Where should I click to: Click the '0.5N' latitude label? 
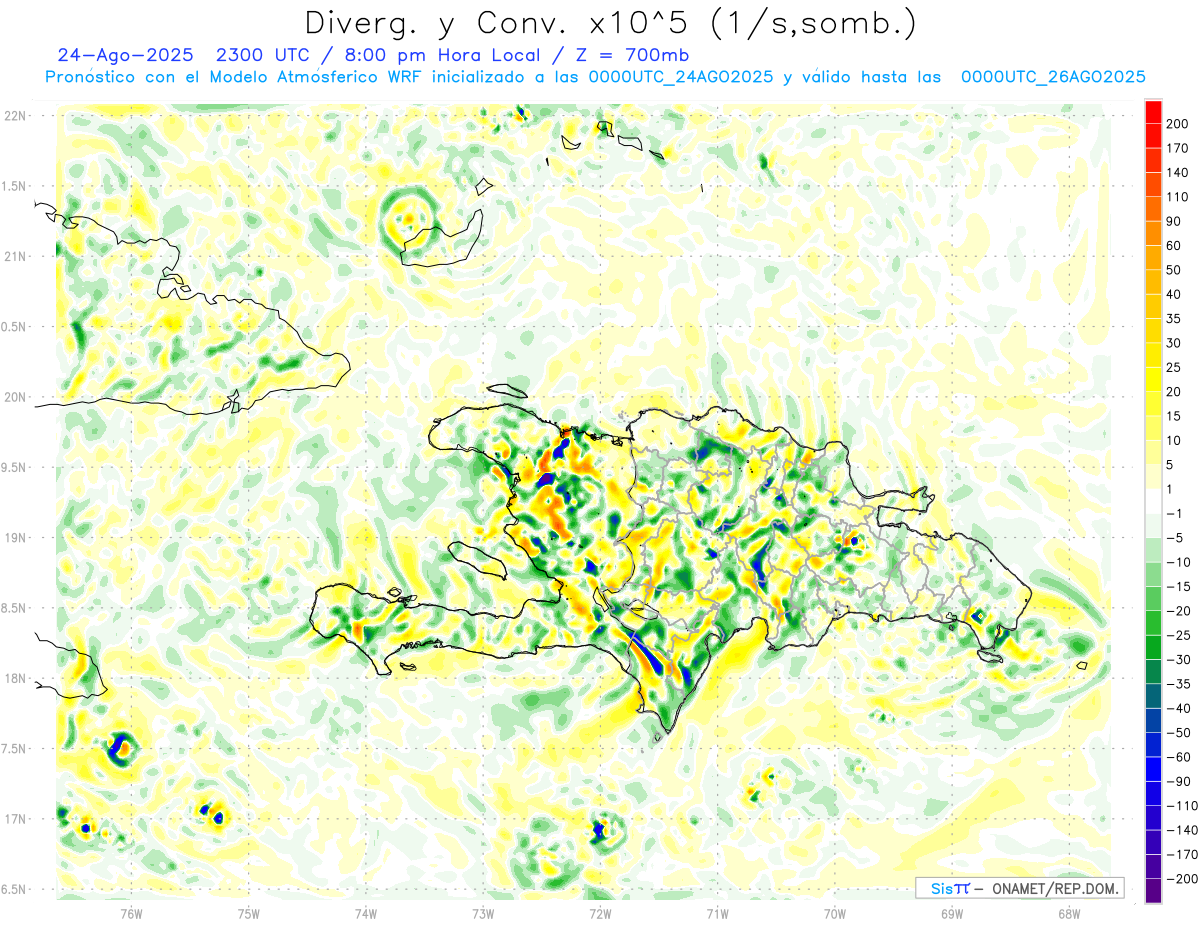tap(15, 327)
